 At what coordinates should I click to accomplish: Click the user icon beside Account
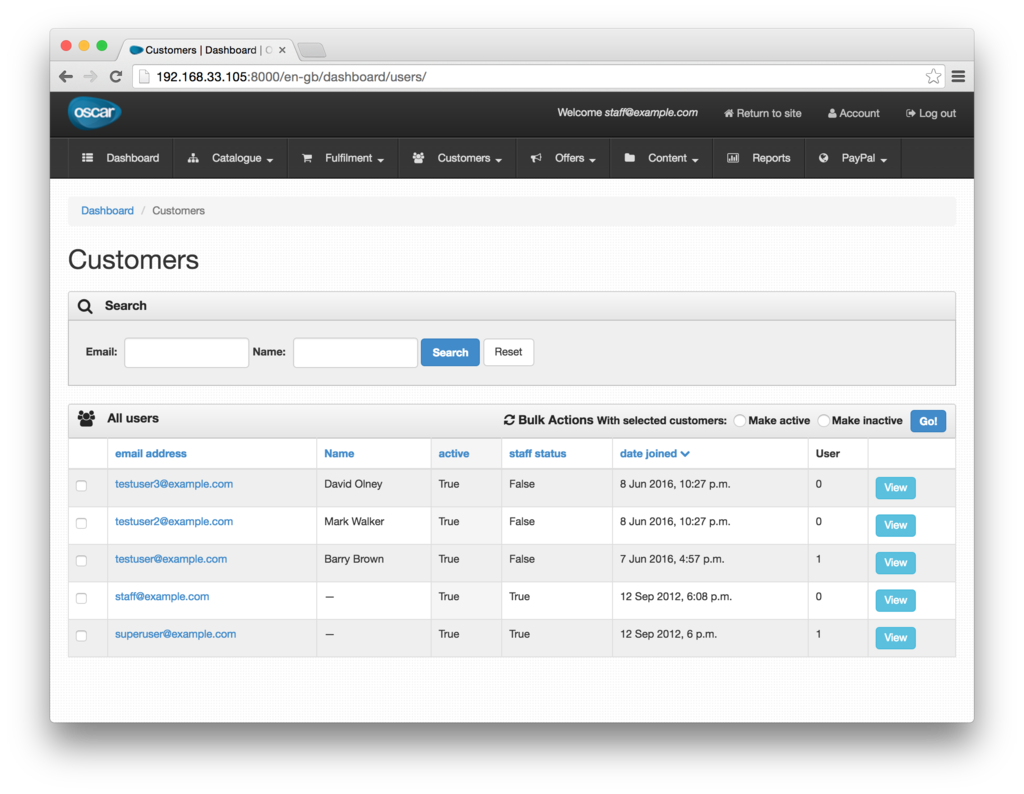tap(832, 114)
